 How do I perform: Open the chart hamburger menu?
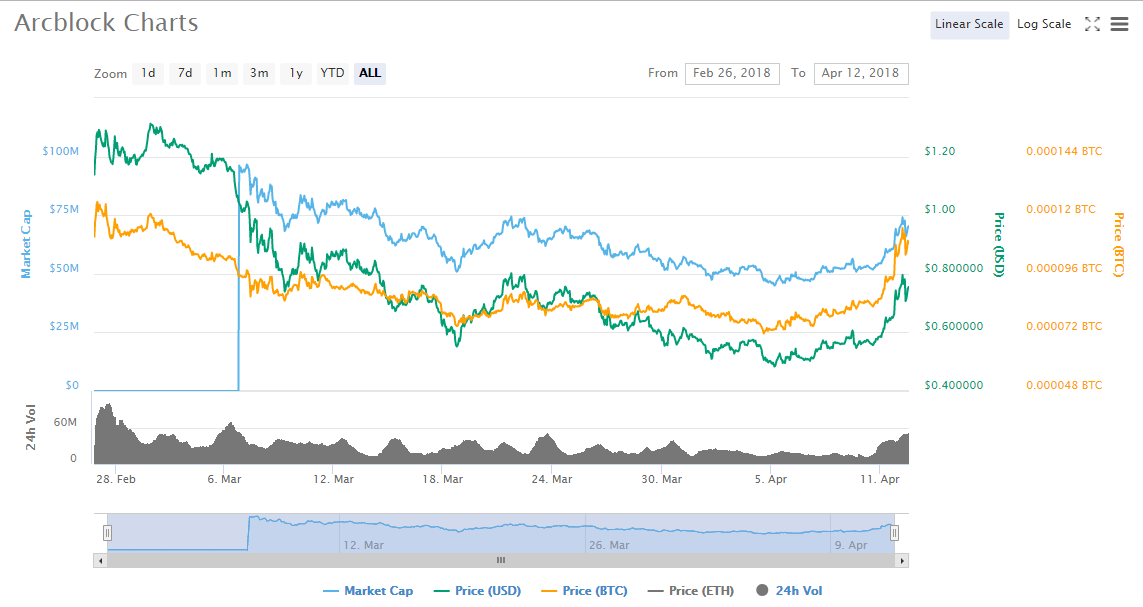pos(1119,24)
